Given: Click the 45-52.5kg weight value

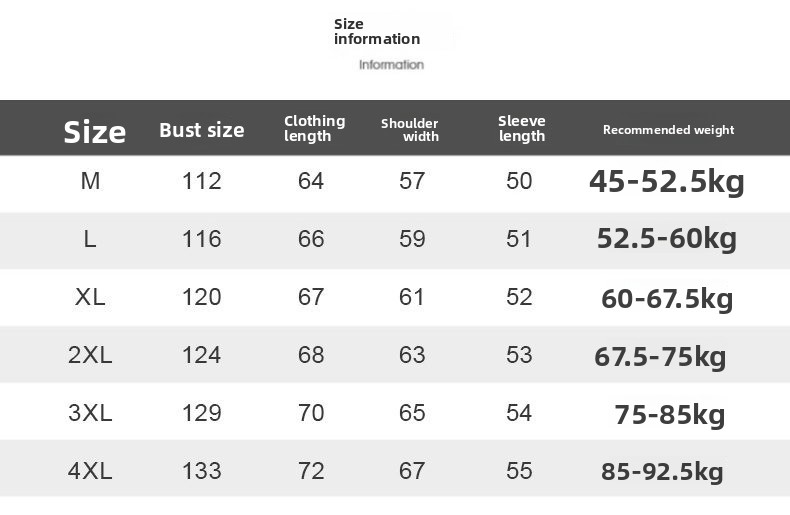Looking at the screenshot, I should 666,182.
